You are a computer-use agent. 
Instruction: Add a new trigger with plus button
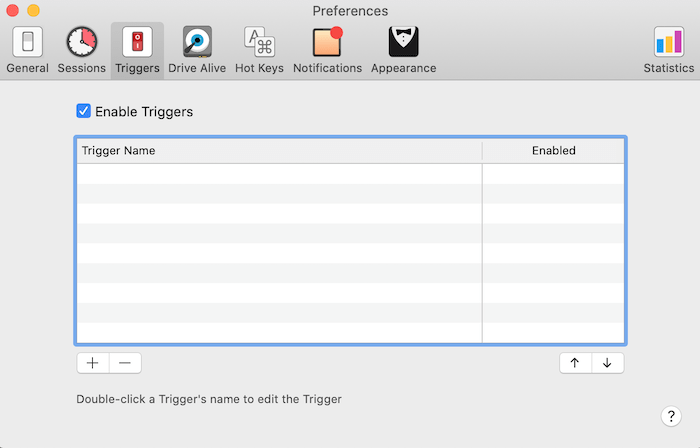click(93, 363)
